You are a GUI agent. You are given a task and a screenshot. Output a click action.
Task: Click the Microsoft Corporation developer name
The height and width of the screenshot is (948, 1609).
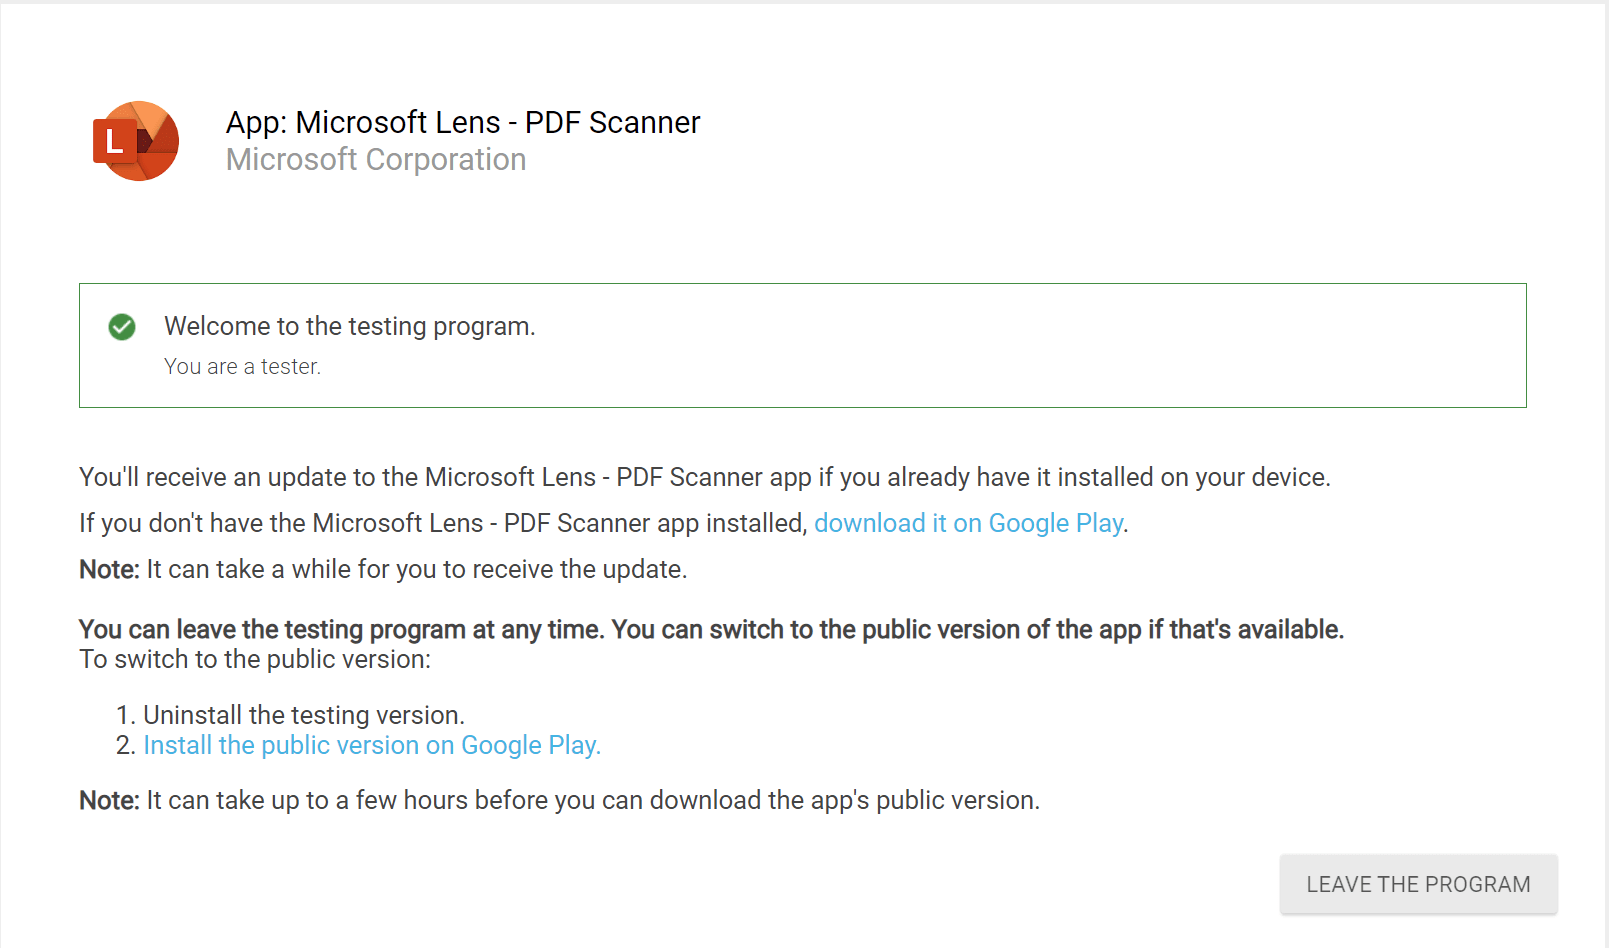coord(375,159)
